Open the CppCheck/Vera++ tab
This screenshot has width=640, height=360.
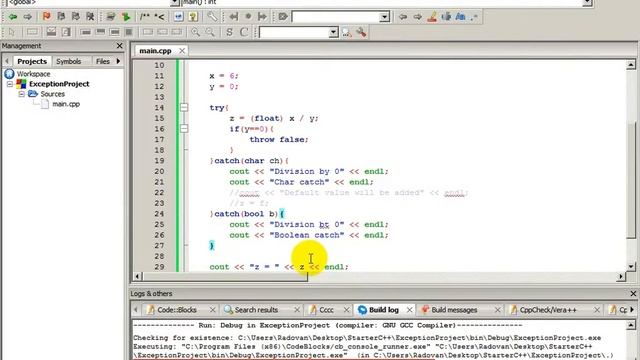point(548,310)
